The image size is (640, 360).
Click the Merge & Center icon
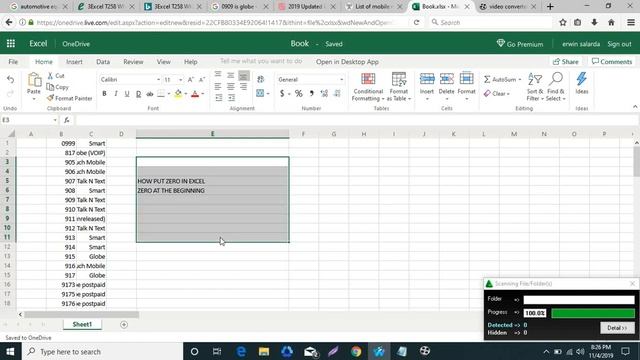[x=260, y=93]
